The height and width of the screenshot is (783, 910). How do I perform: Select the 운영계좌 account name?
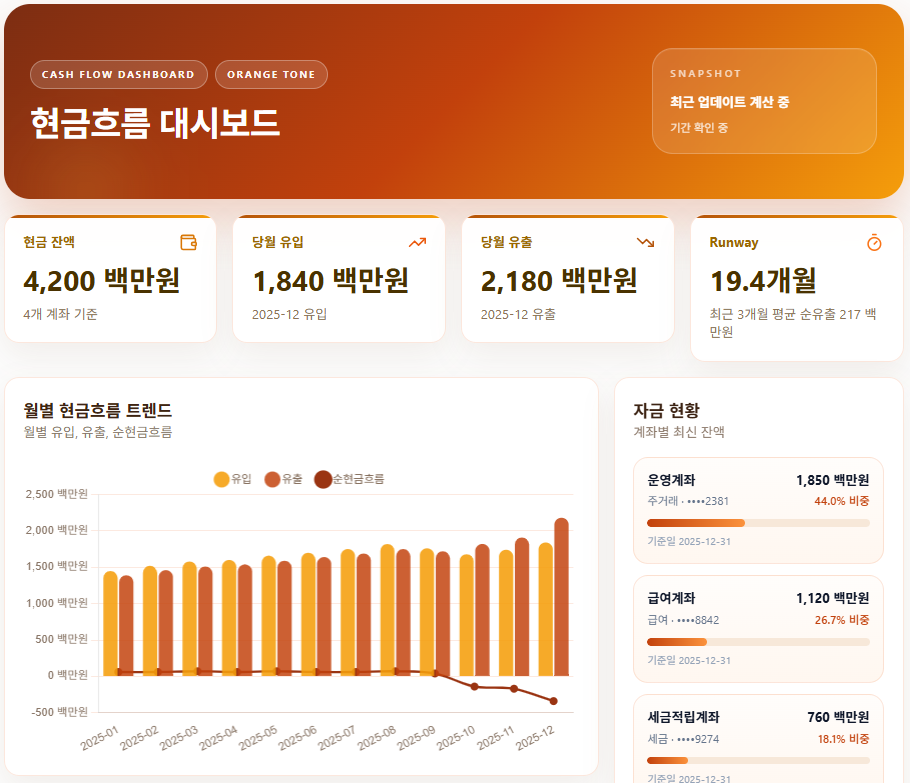coord(671,480)
